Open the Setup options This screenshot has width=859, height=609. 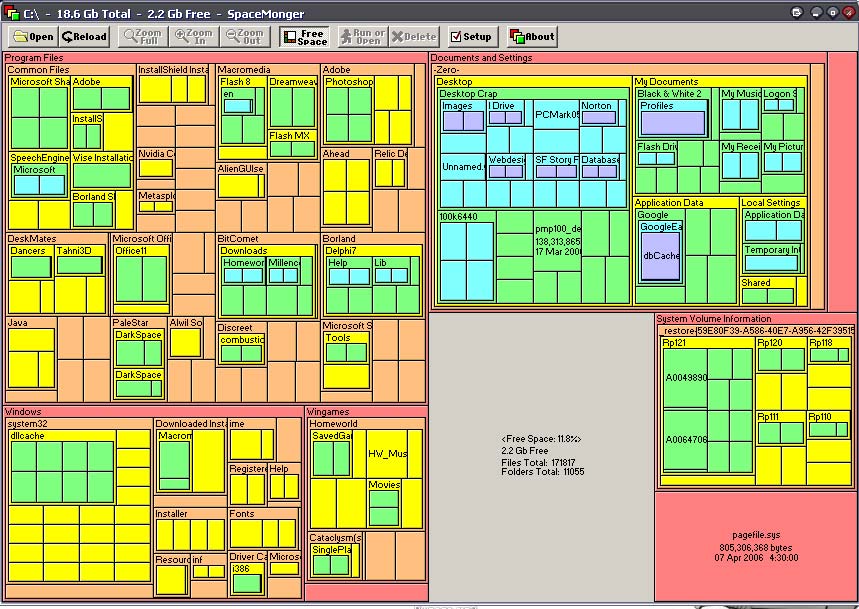pyautogui.click(x=472, y=37)
